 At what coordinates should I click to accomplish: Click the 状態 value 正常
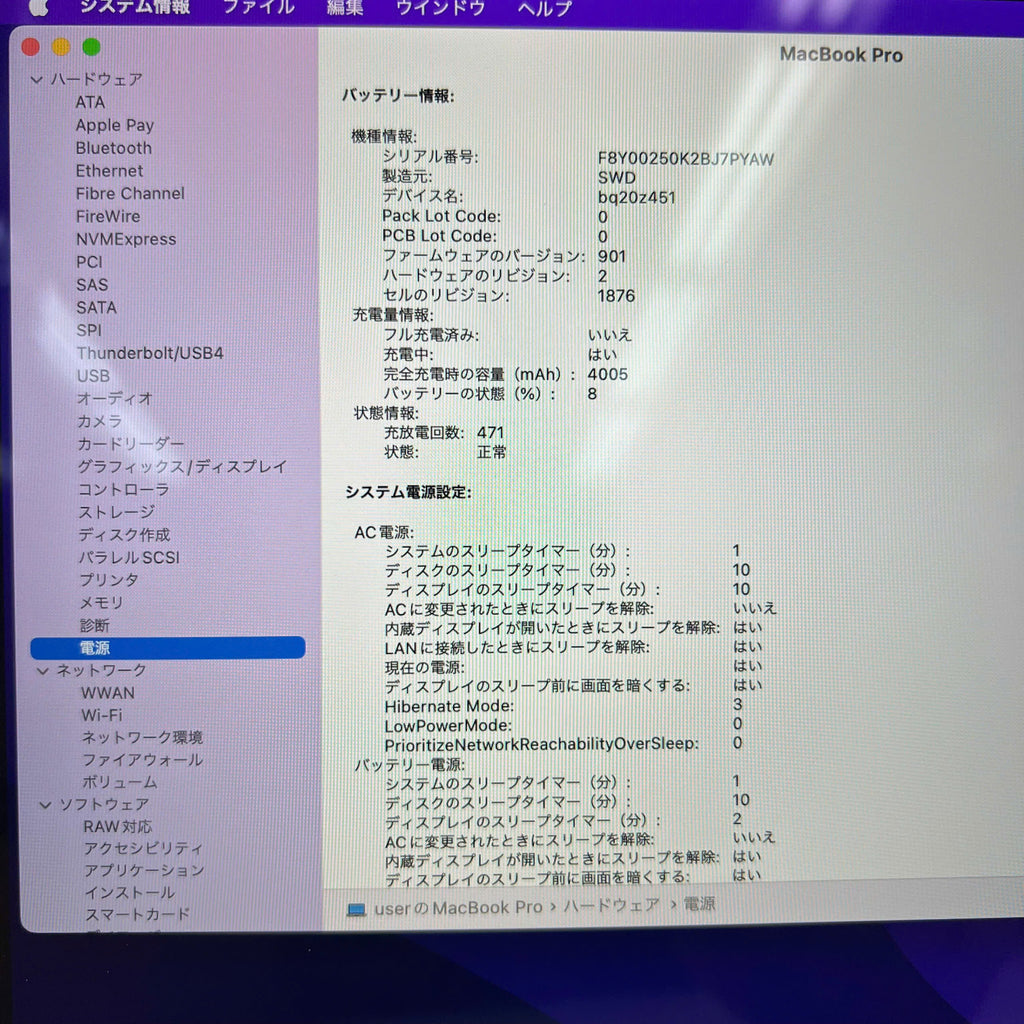(492, 453)
